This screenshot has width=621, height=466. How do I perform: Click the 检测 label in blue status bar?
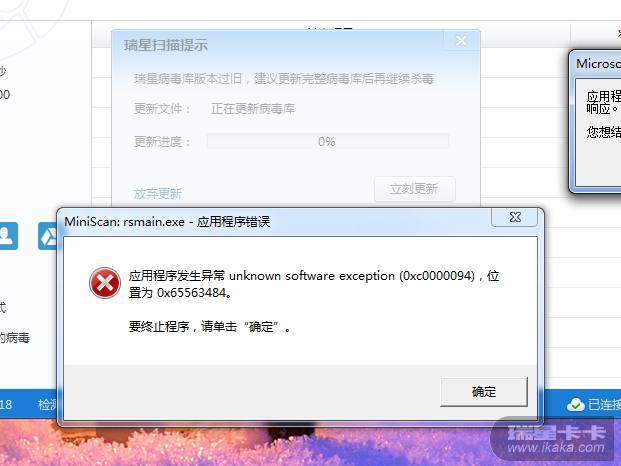click(47, 405)
